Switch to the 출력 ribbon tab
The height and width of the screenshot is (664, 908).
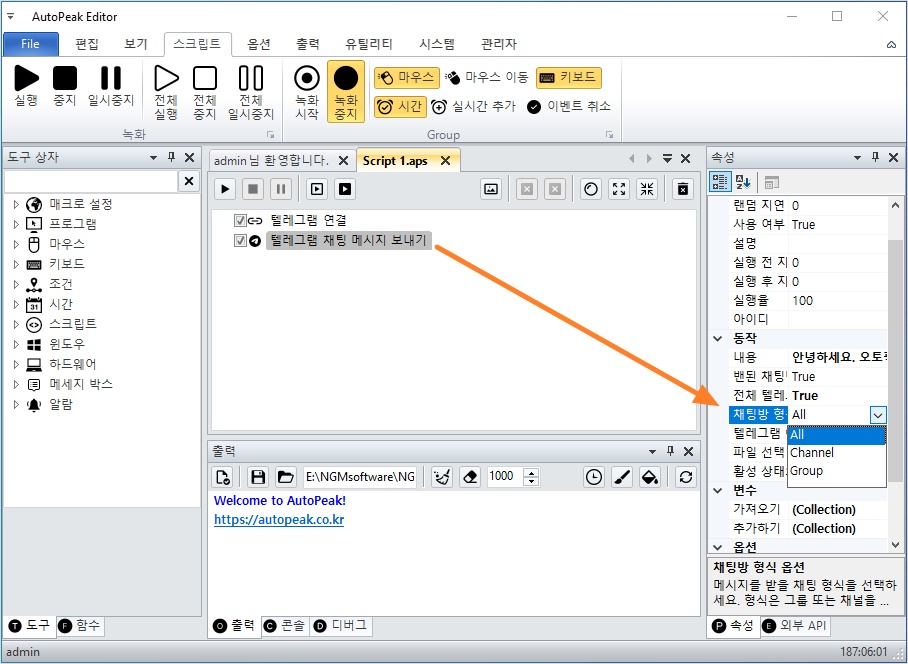point(307,44)
